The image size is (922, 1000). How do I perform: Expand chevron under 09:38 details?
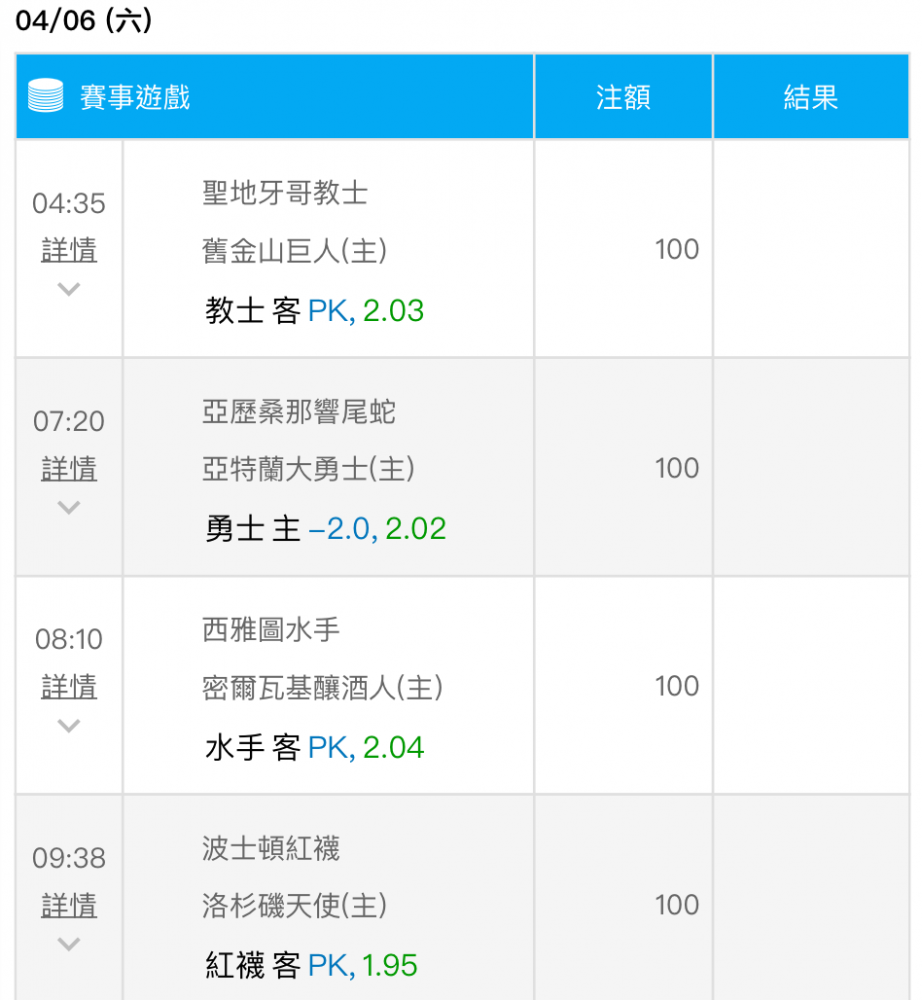[69, 943]
